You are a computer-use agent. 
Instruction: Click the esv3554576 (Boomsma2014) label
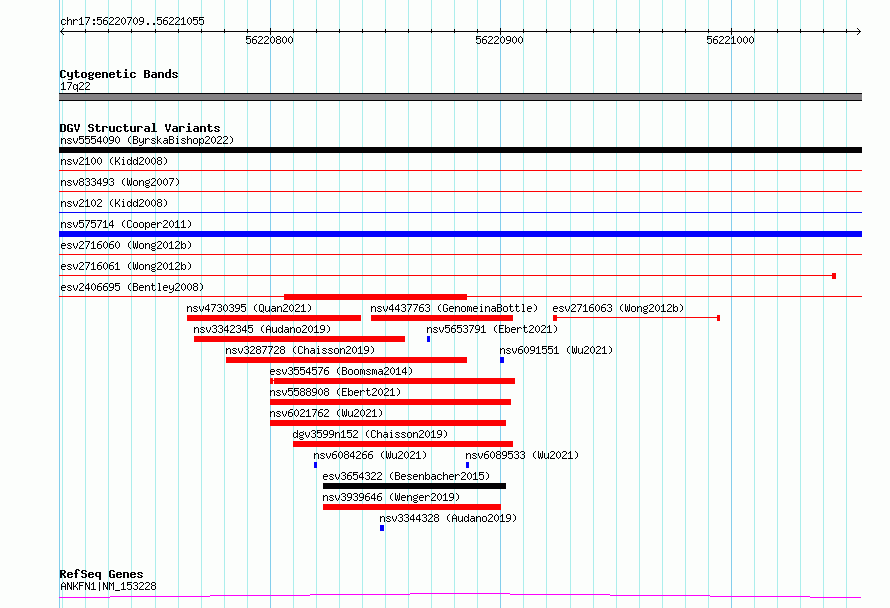tap(341, 371)
